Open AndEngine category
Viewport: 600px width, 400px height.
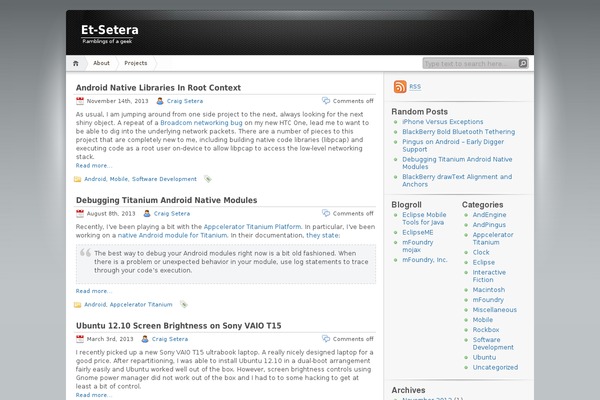489,215
